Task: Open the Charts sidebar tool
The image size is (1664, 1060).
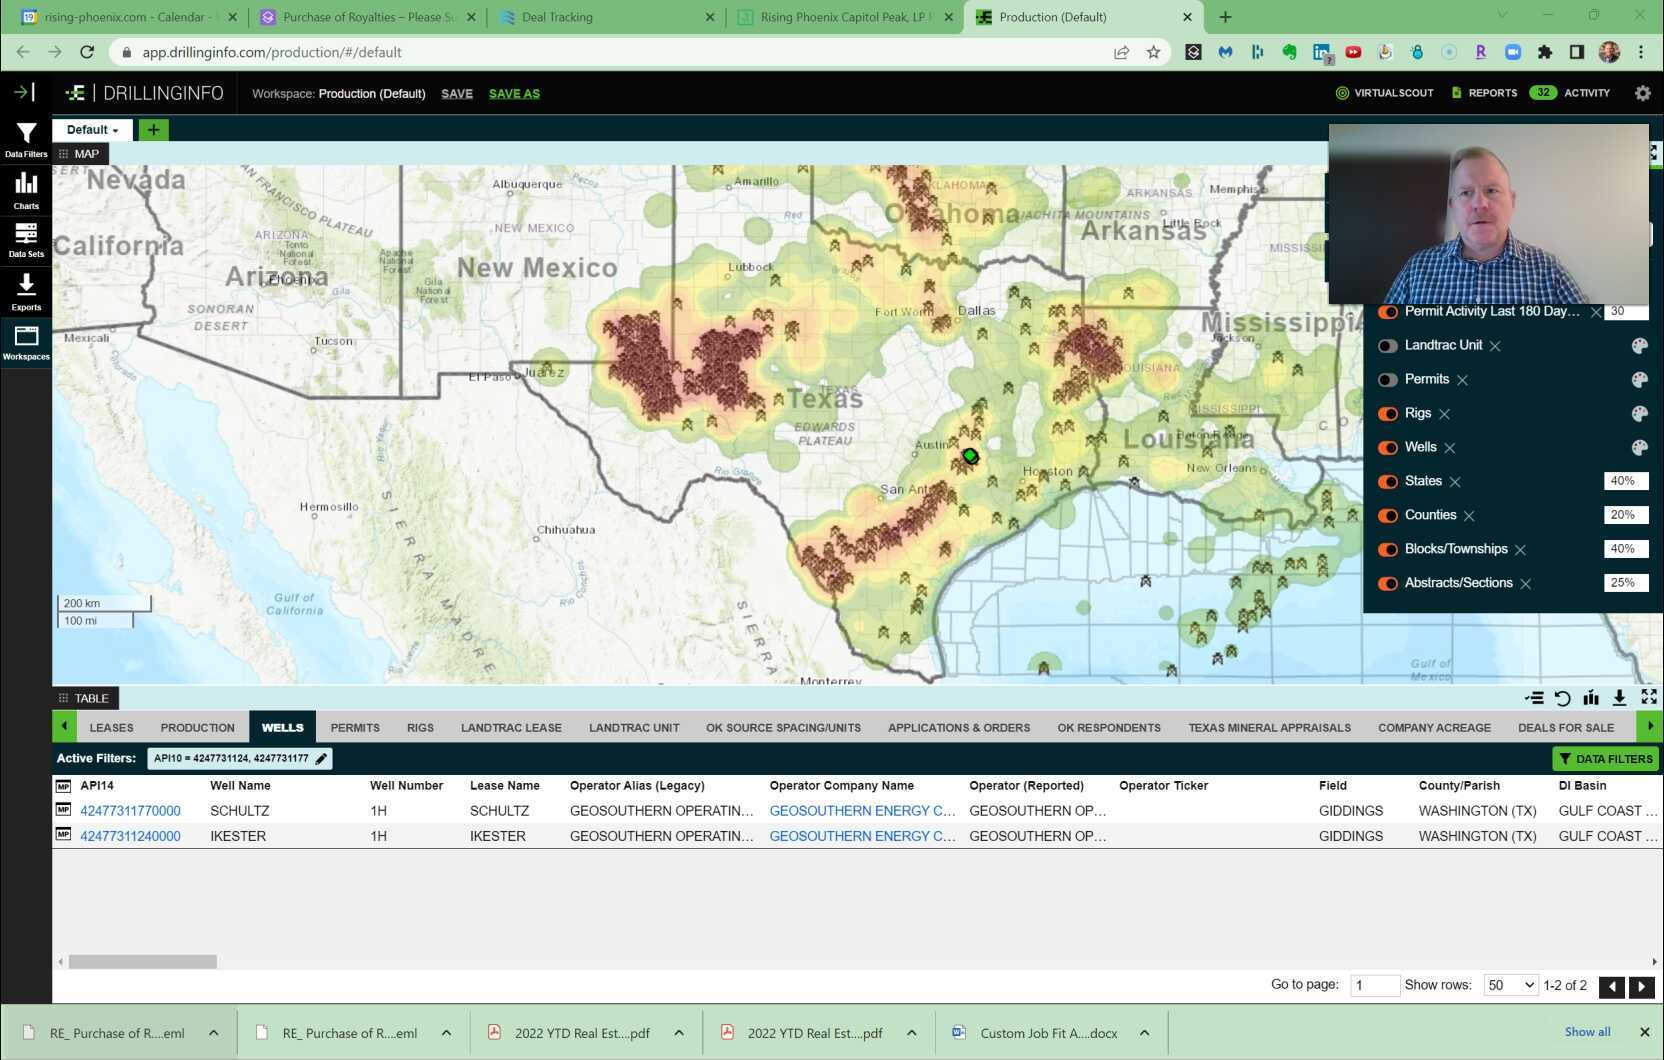Action: point(26,189)
